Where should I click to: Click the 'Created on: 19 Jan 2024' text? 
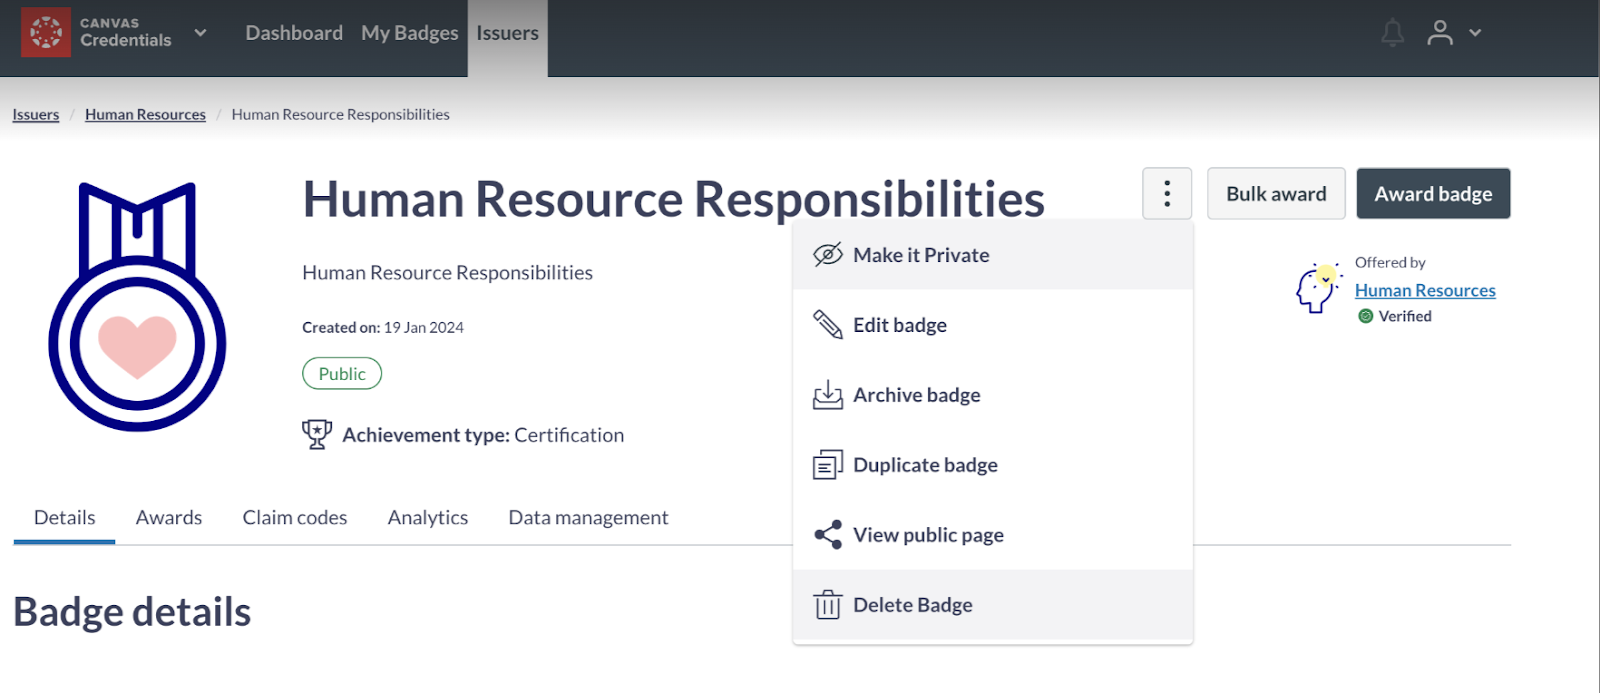point(383,327)
